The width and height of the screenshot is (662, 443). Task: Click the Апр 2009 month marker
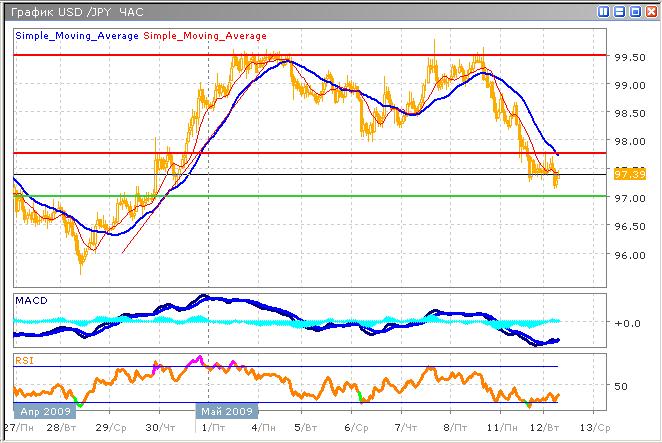[x=42, y=410]
